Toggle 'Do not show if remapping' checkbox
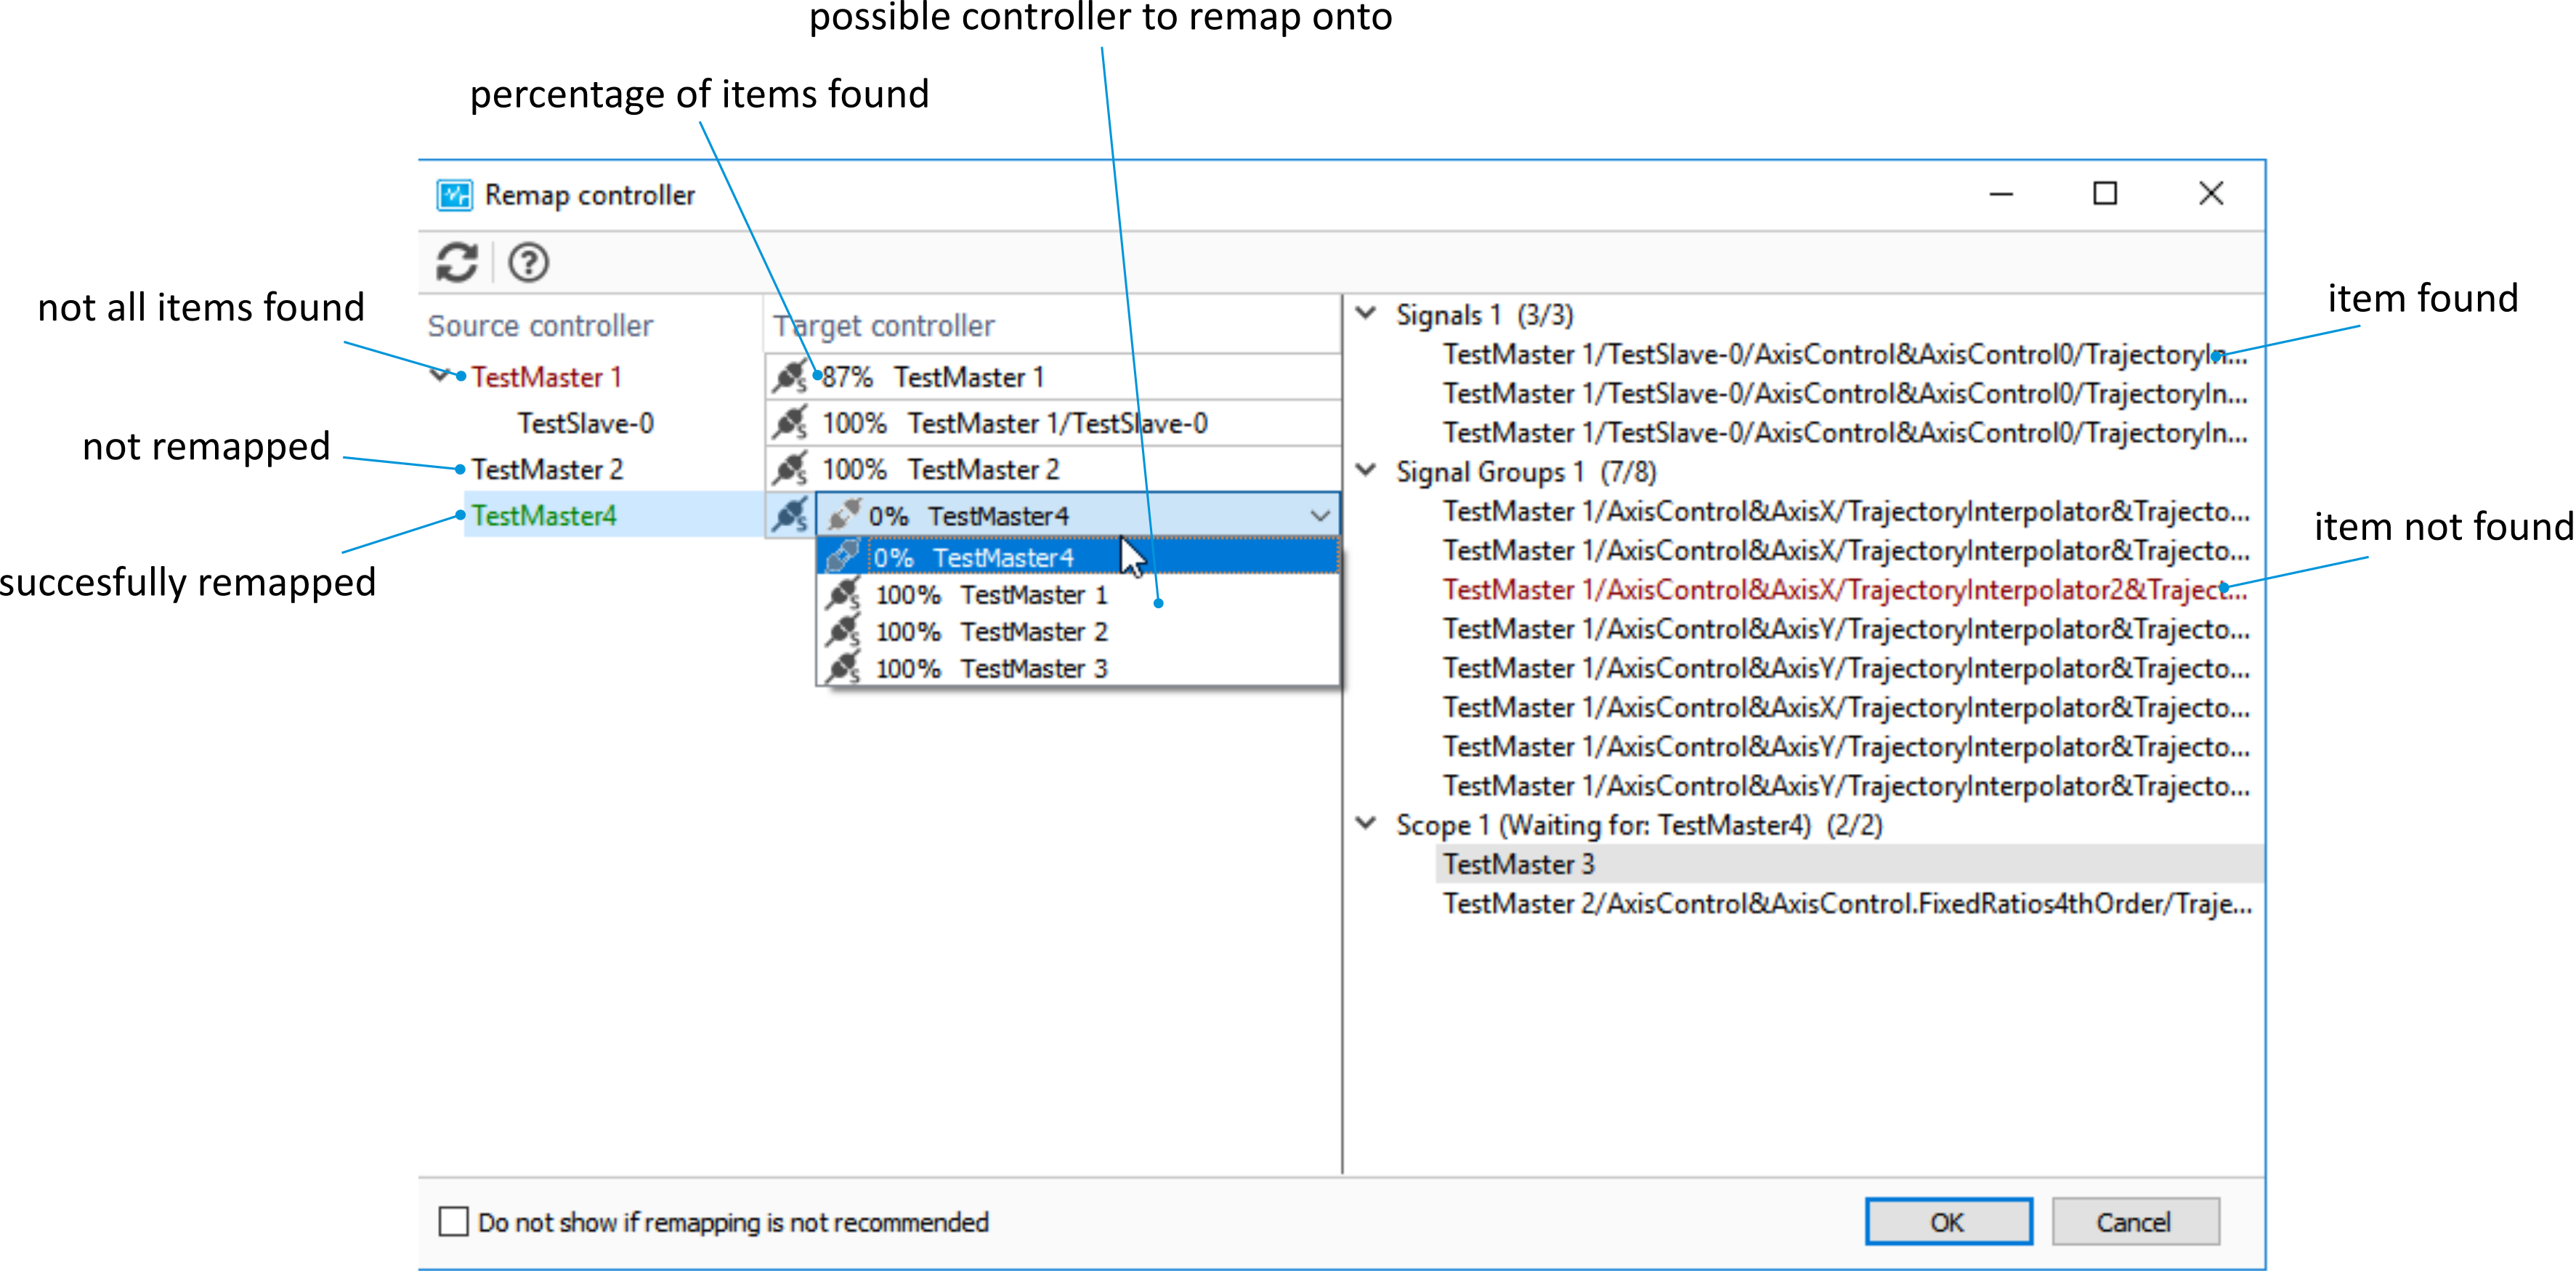The image size is (2576, 1271). click(453, 1221)
